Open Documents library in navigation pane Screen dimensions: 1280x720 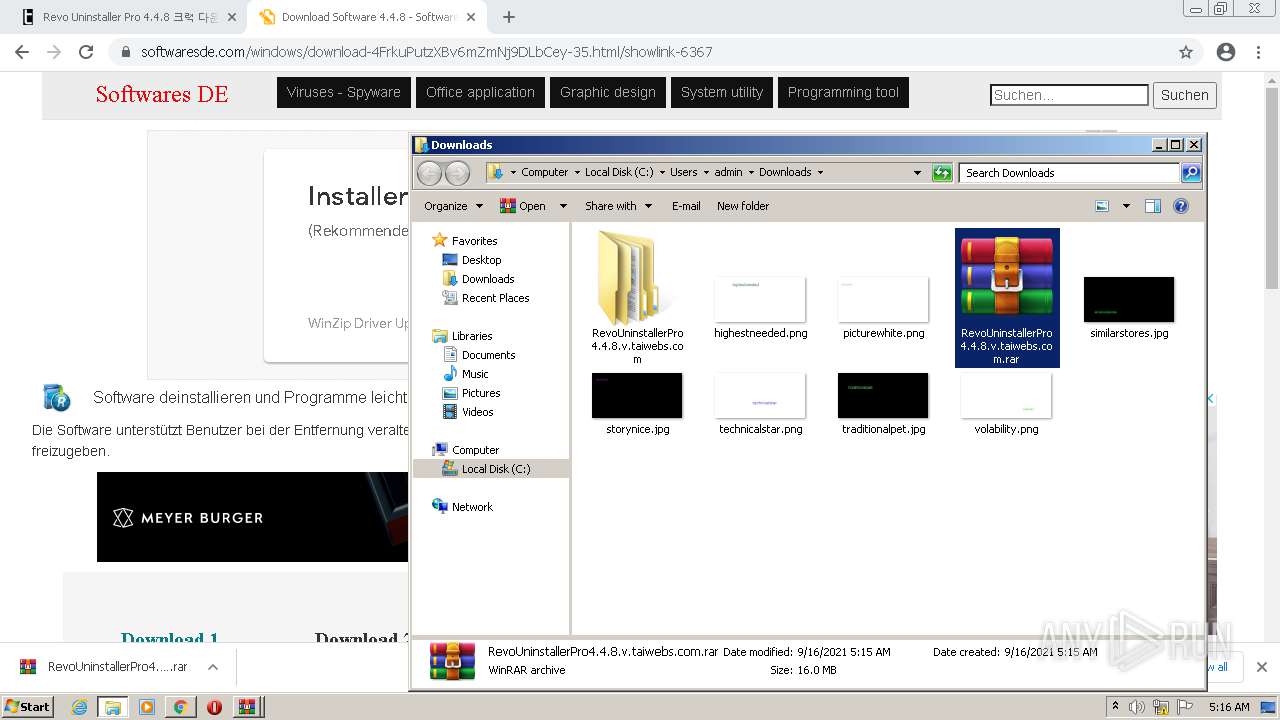point(479,355)
